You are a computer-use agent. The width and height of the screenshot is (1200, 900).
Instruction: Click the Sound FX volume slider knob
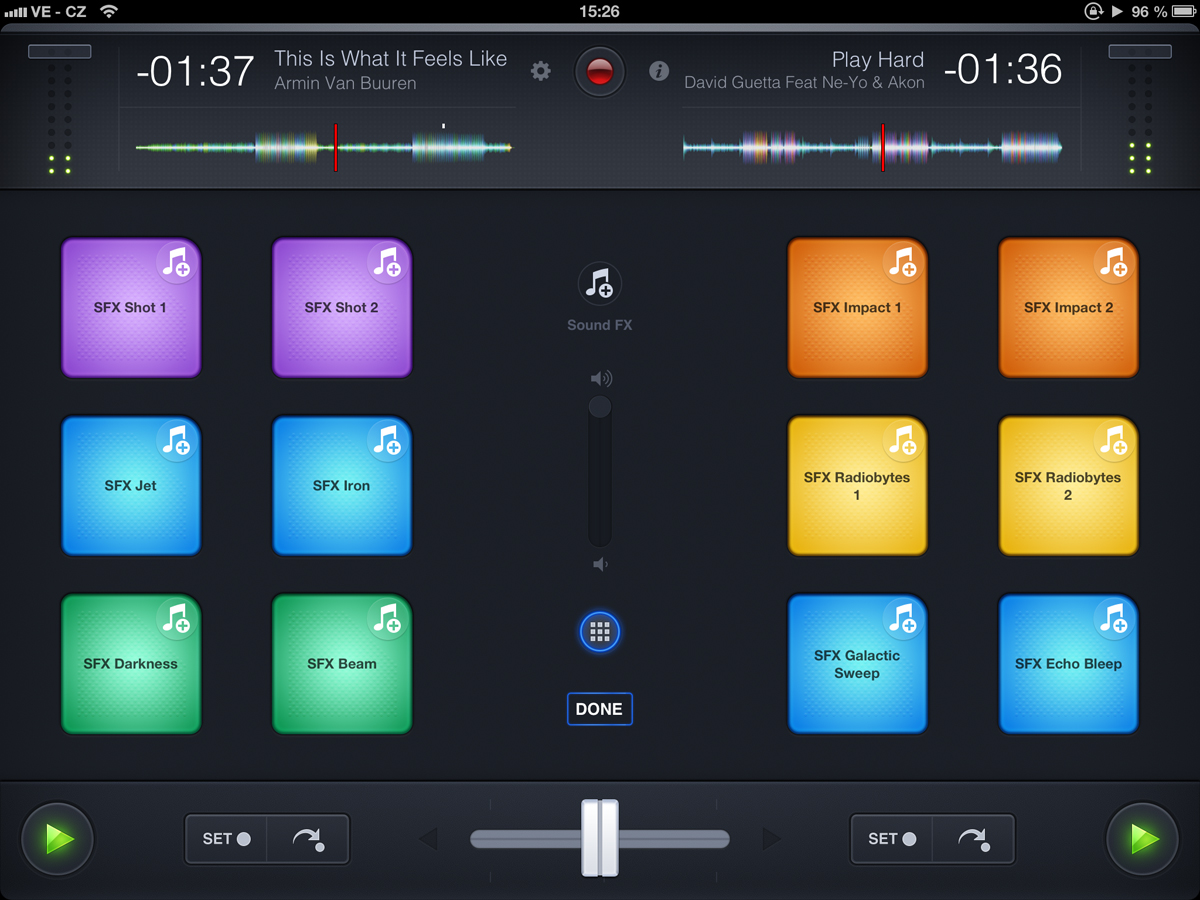(600, 407)
